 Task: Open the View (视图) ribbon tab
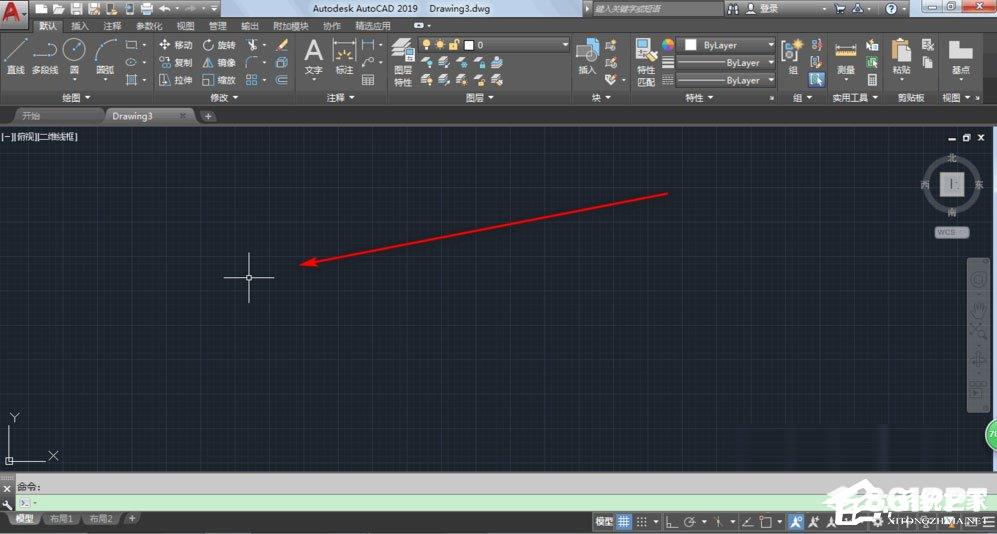click(186, 26)
